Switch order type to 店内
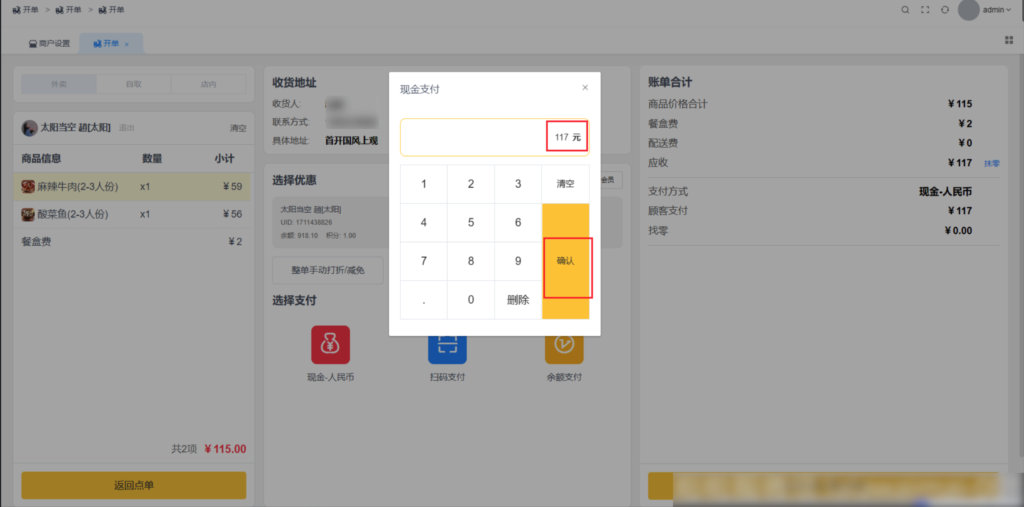Screen dimensions: 1024x507 [x=208, y=85]
